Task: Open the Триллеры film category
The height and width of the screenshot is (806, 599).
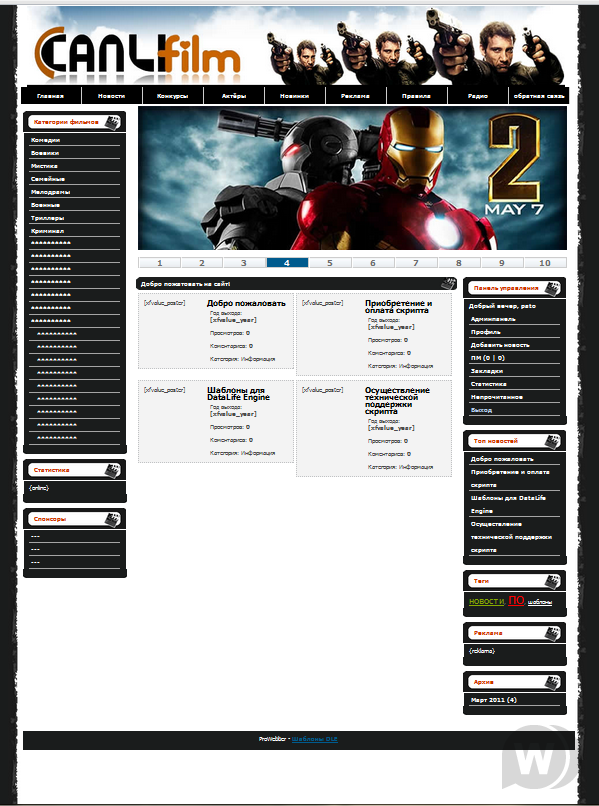Action: 47,218
